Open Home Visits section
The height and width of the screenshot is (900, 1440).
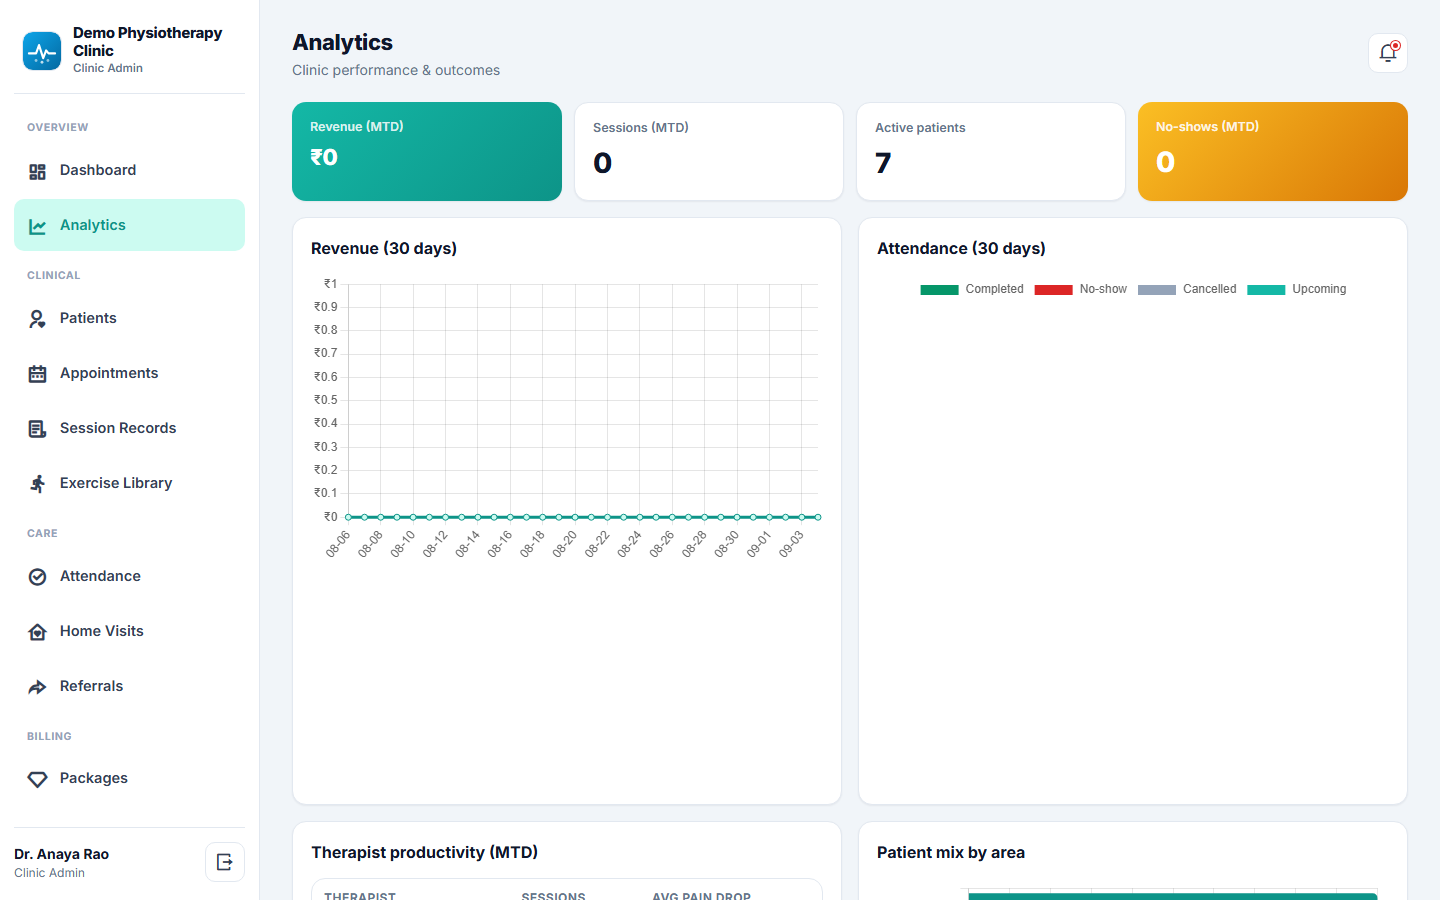click(129, 631)
